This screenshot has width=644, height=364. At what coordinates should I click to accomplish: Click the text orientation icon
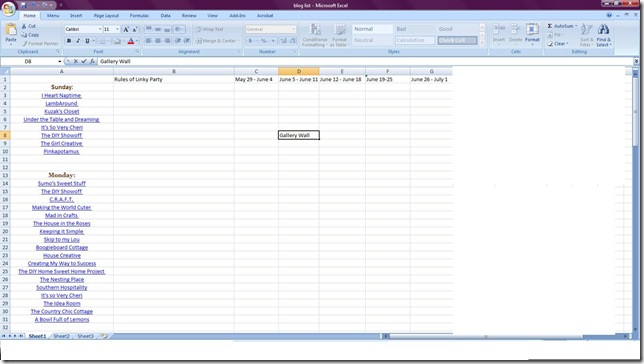178,29
